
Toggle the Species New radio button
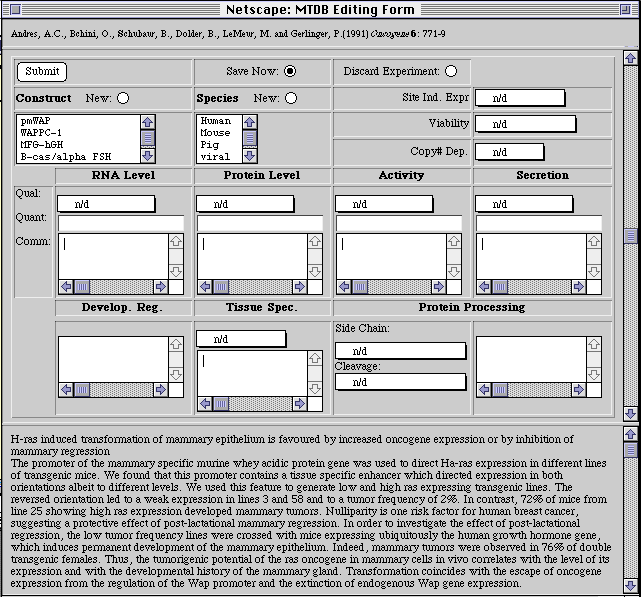[291, 98]
